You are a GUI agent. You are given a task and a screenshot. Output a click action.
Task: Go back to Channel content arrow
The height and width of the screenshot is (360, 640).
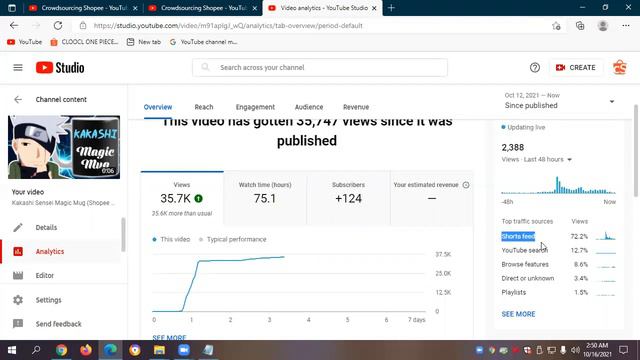pyautogui.click(x=18, y=100)
